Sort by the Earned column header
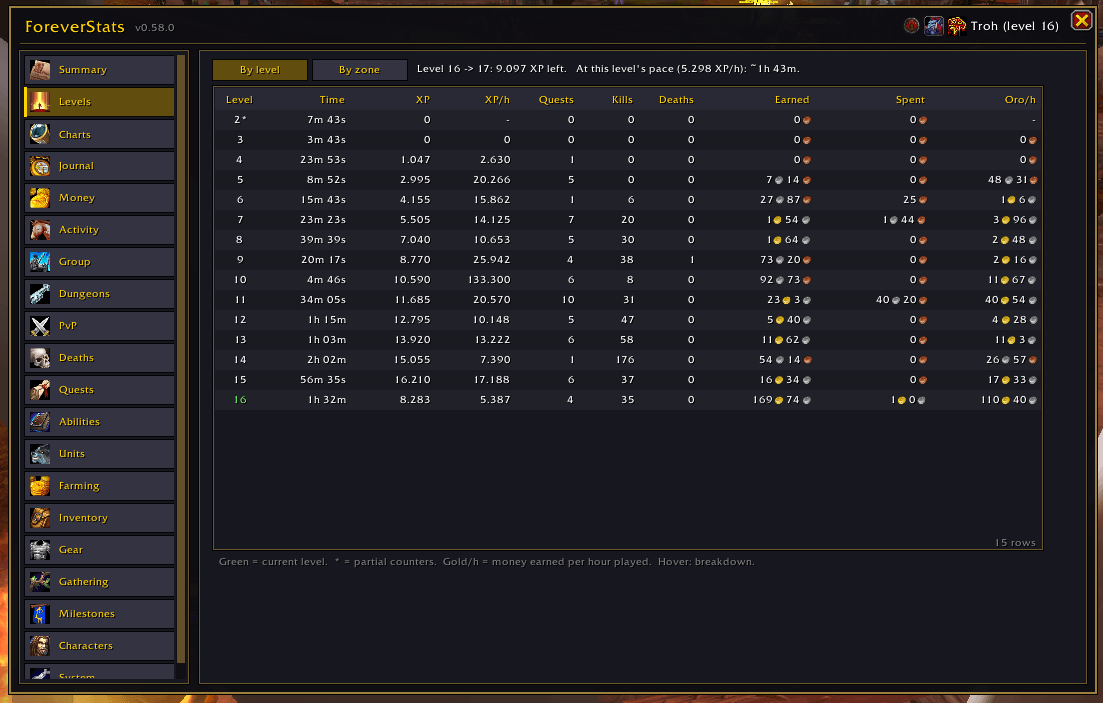 (792, 100)
